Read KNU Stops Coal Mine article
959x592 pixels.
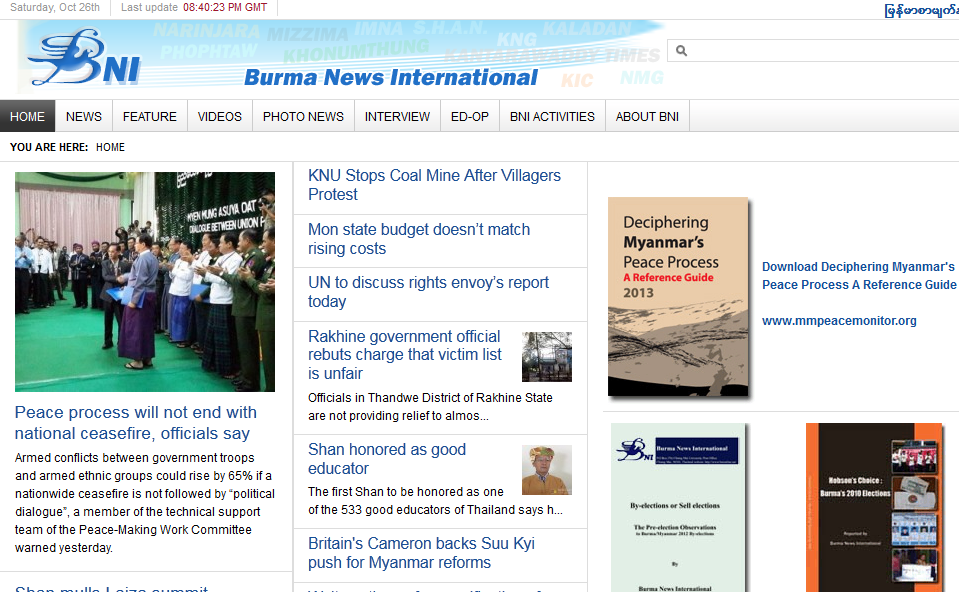pyautogui.click(x=434, y=184)
